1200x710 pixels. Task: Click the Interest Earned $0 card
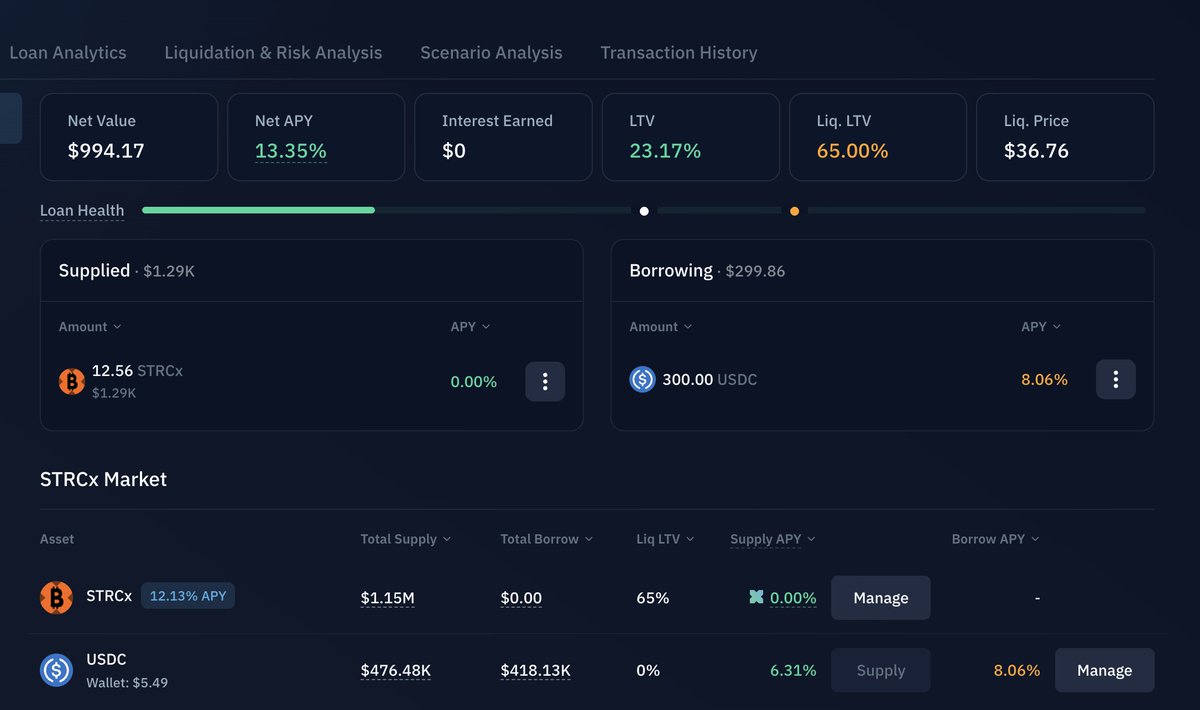[x=503, y=137]
